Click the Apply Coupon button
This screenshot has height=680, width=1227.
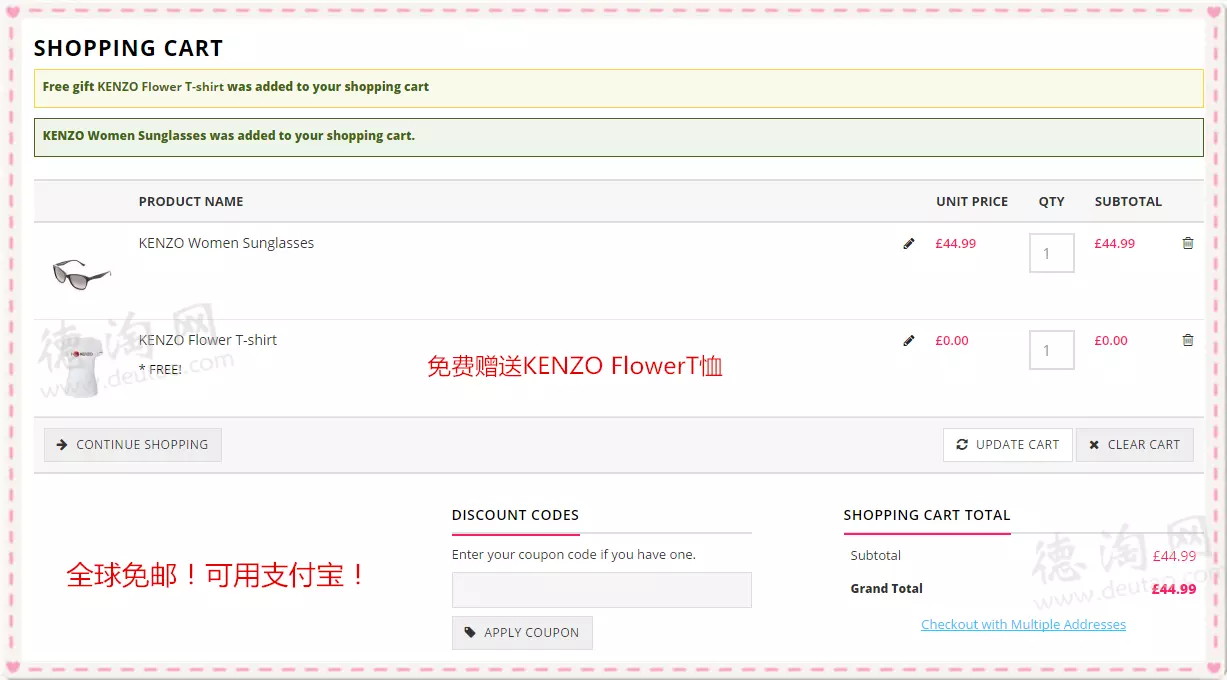[522, 633]
